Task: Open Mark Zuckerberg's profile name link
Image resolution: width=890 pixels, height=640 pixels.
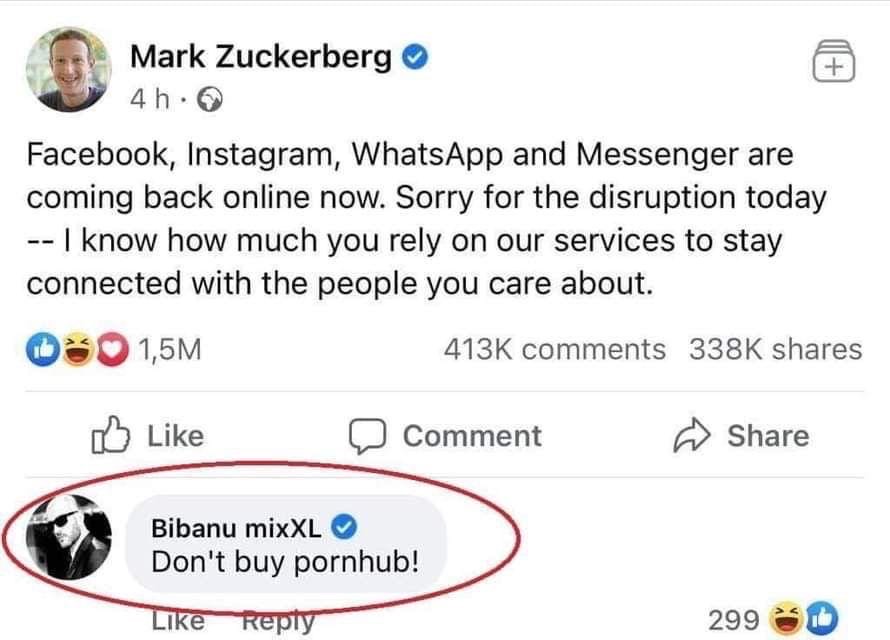Action: coord(260,58)
